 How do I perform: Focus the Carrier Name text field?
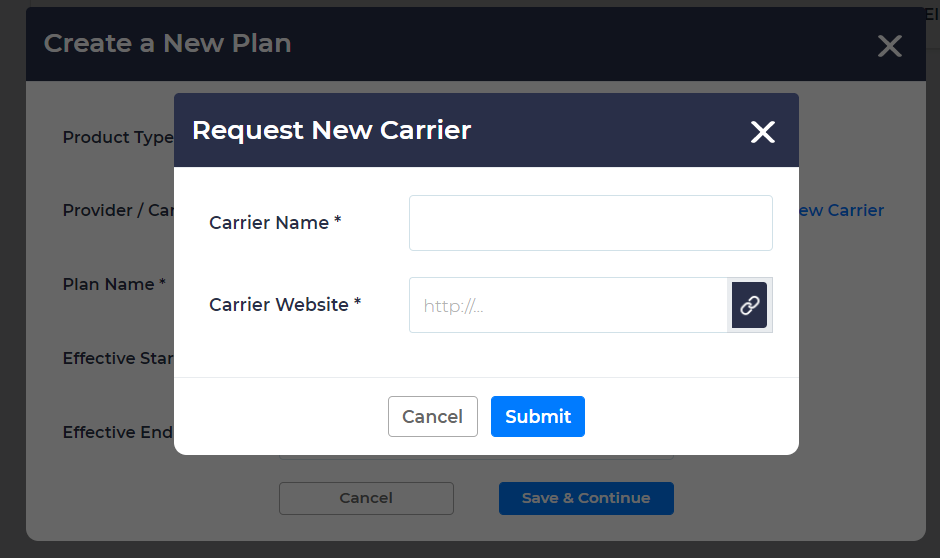[590, 223]
